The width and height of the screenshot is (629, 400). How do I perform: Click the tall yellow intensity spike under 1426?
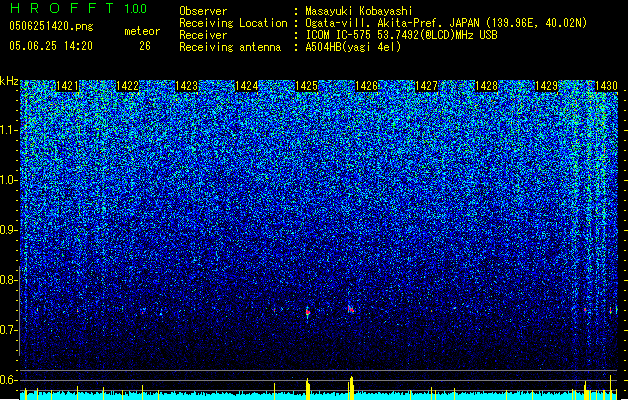pyautogui.click(x=351, y=388)
